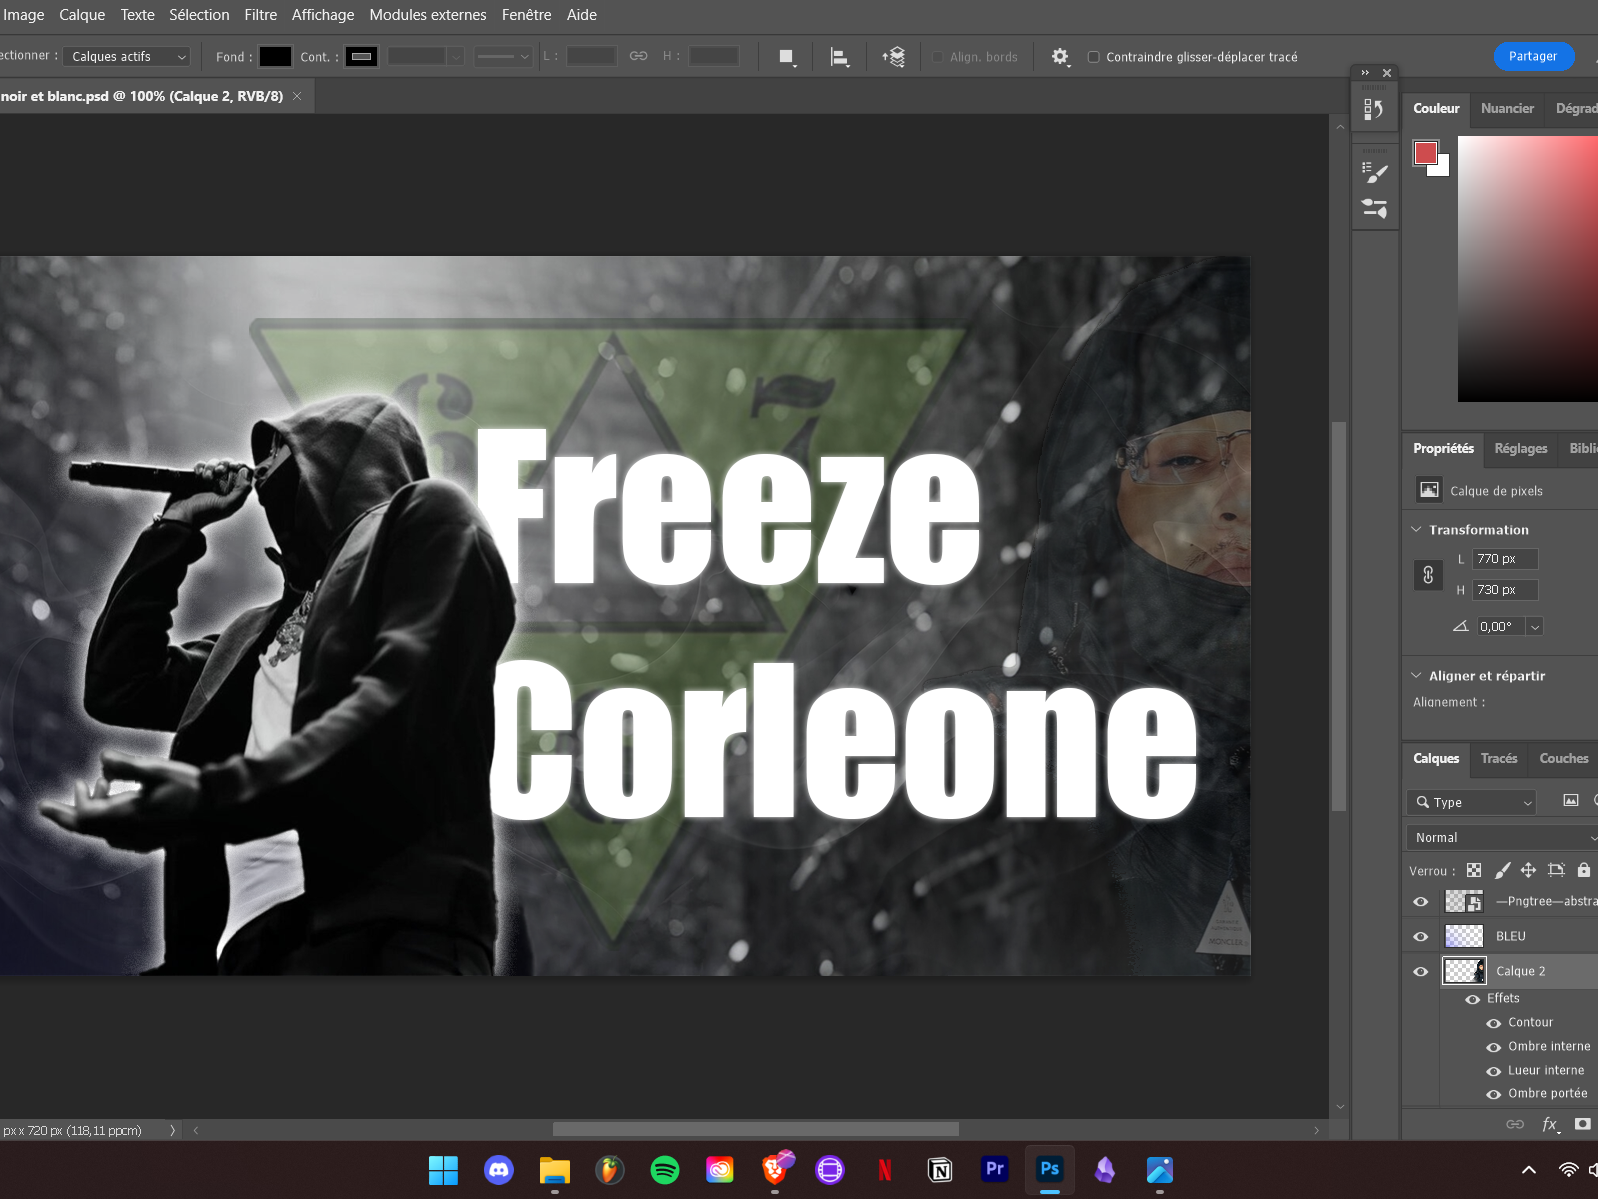Click the lock image pixels brush icon

(1502, 870)
